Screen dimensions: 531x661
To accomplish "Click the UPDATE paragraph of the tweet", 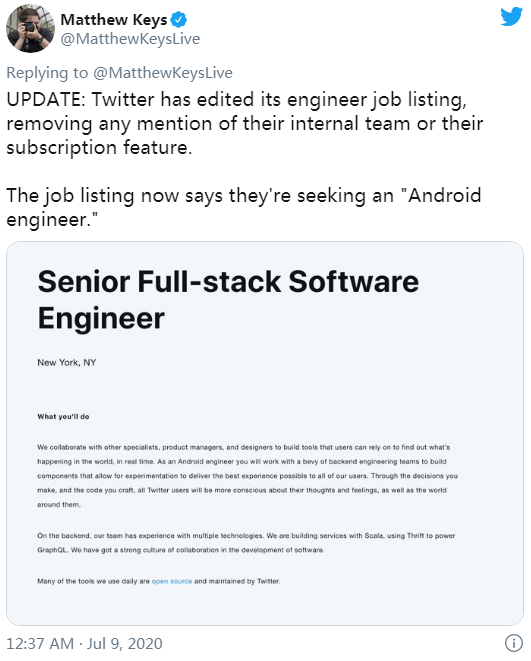I will pos(244,124).
